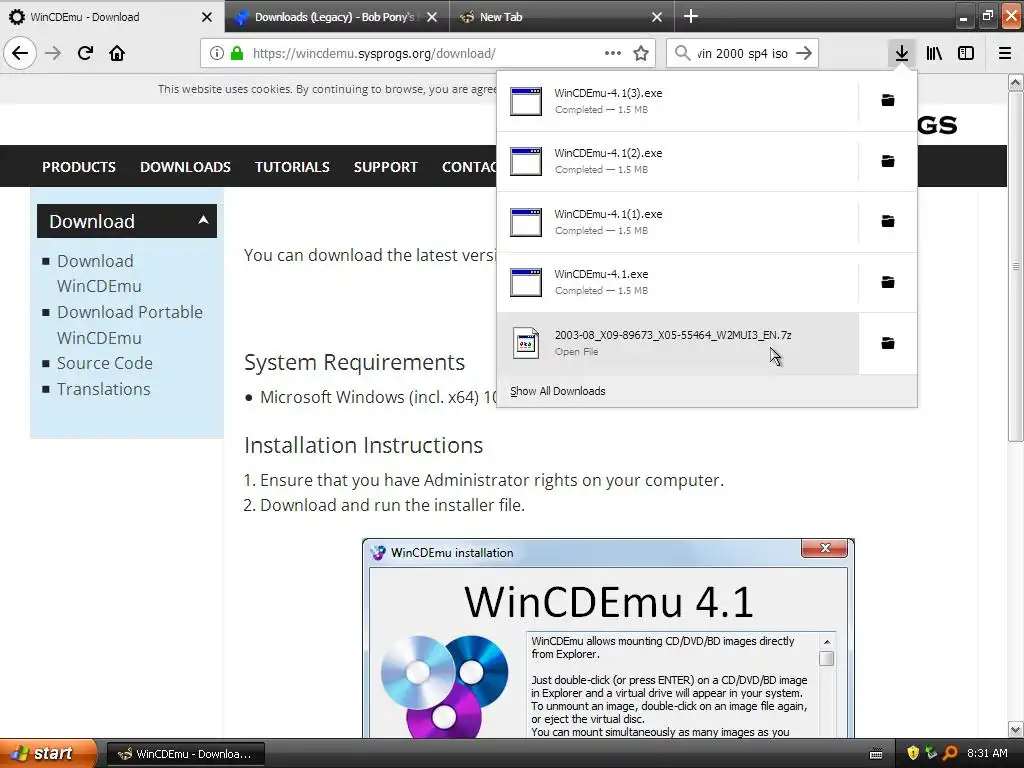
Task: Click Show All Downloads
Action: coord(557,391)
